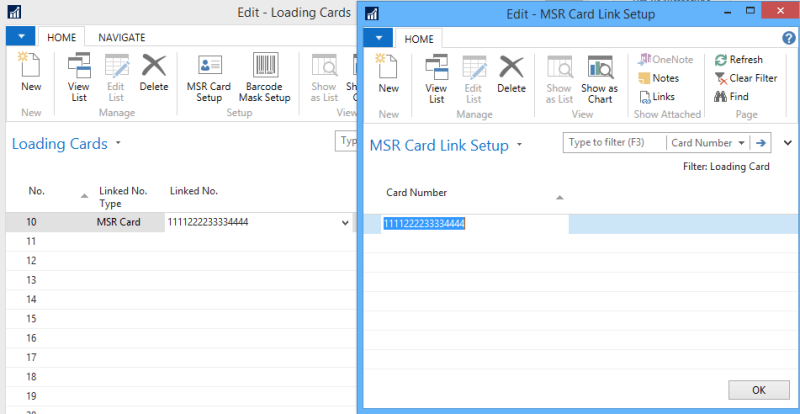
Task: Apply the filter with the blue arrow button
Action: click(761, 143)
